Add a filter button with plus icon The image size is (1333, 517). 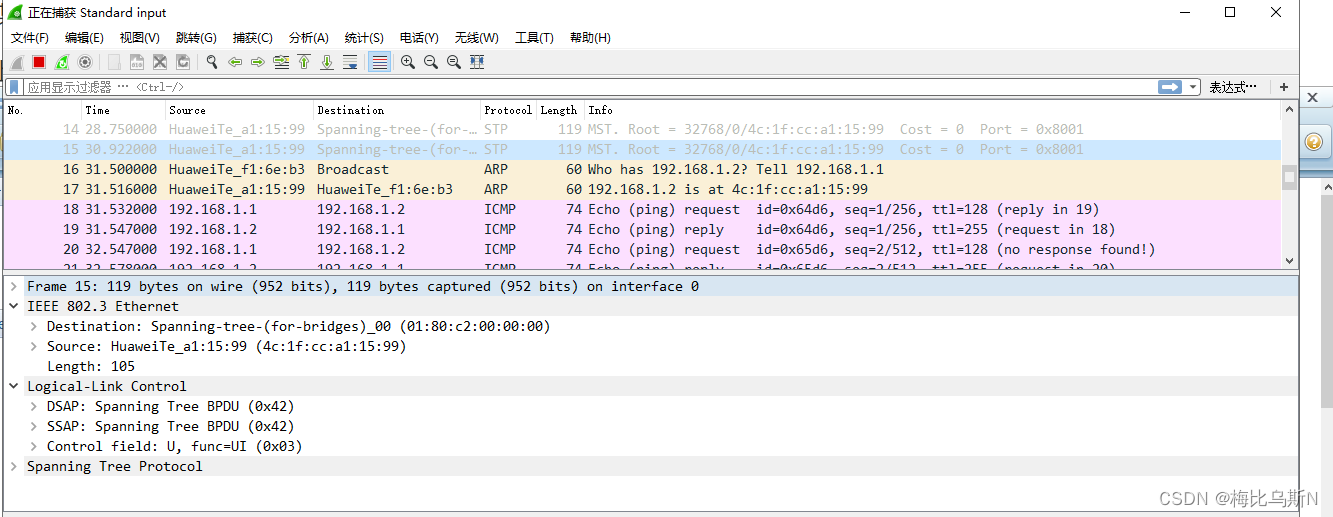(x=1284, y=87)
